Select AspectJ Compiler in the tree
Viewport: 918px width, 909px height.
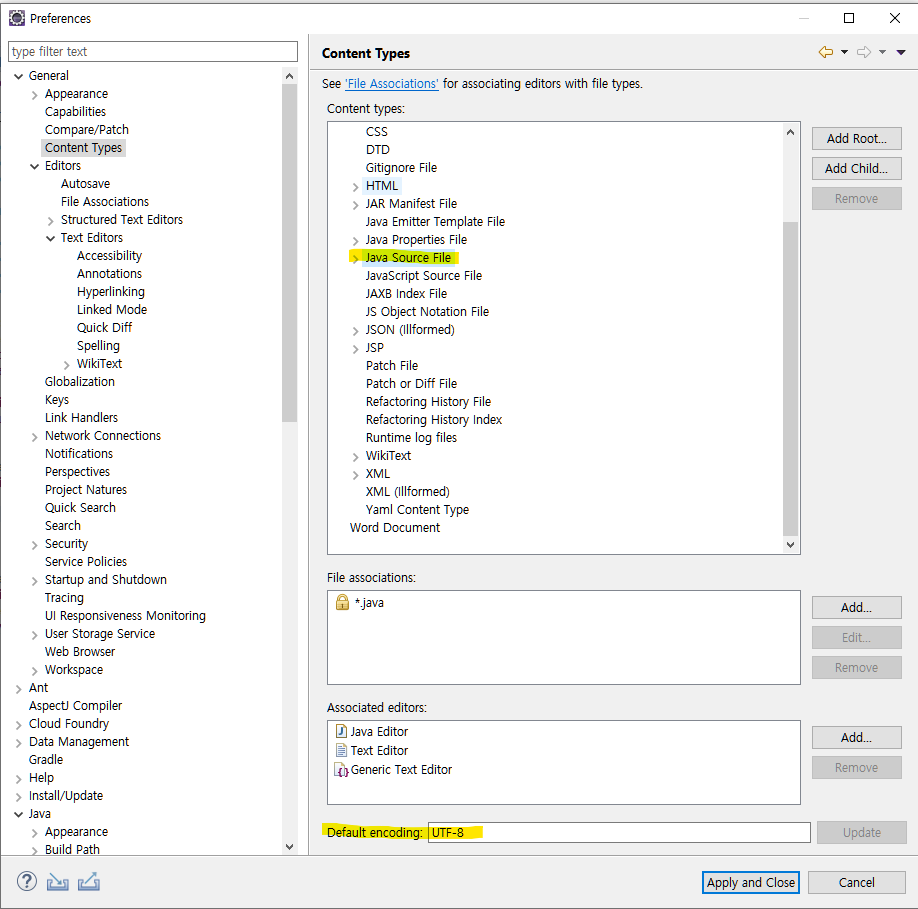[x=76, y=705]
